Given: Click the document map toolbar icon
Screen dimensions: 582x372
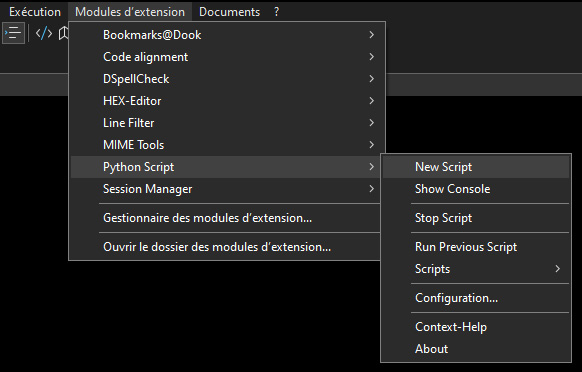Looking at the screenshot, I should [x=63, y=33].
